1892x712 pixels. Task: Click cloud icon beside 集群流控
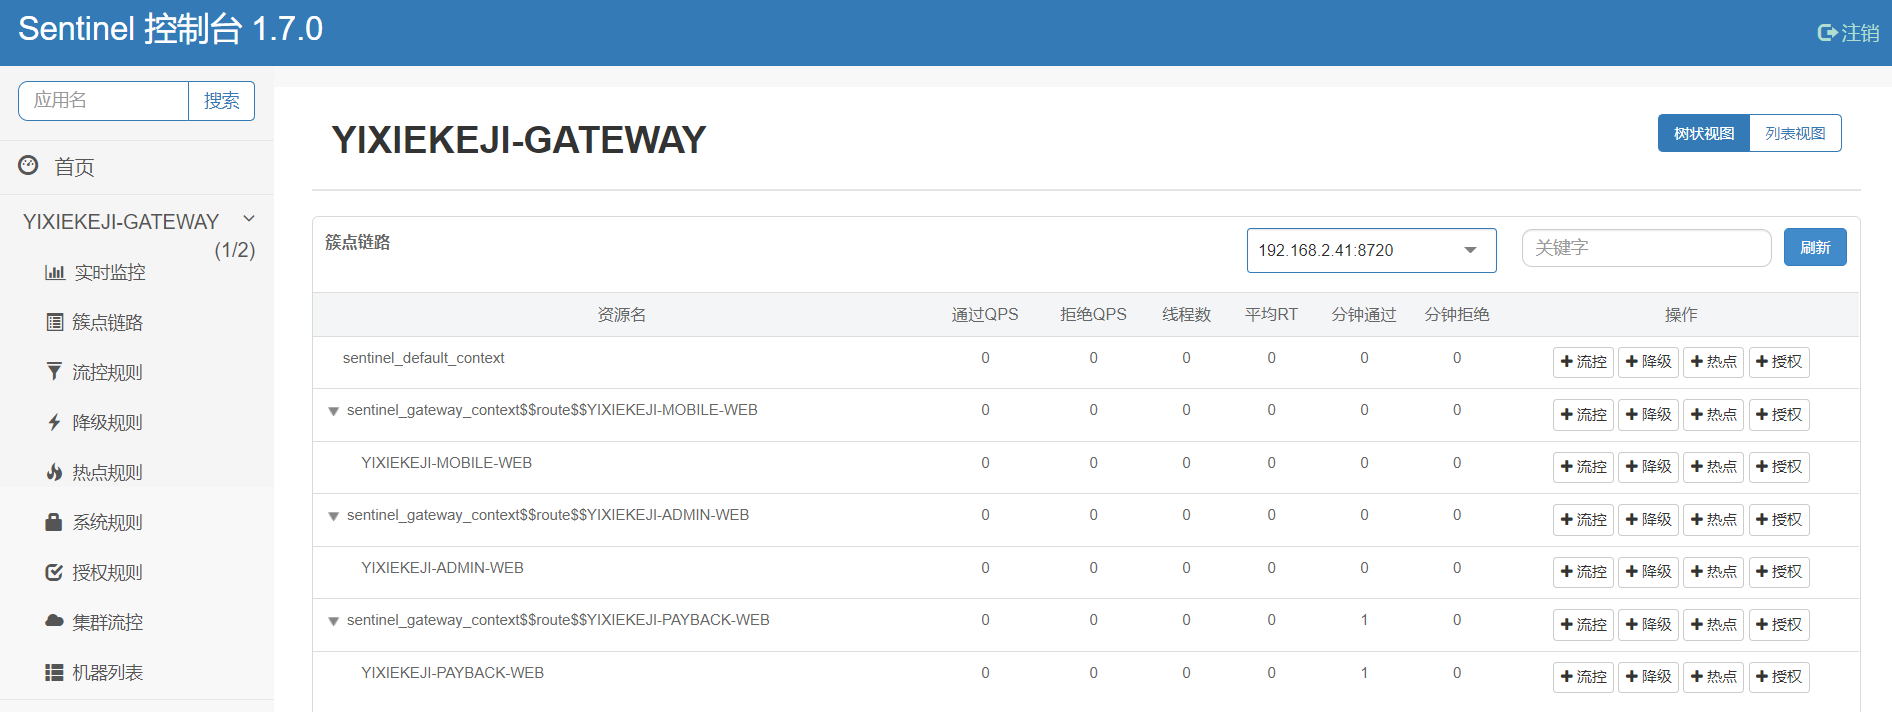54,621
